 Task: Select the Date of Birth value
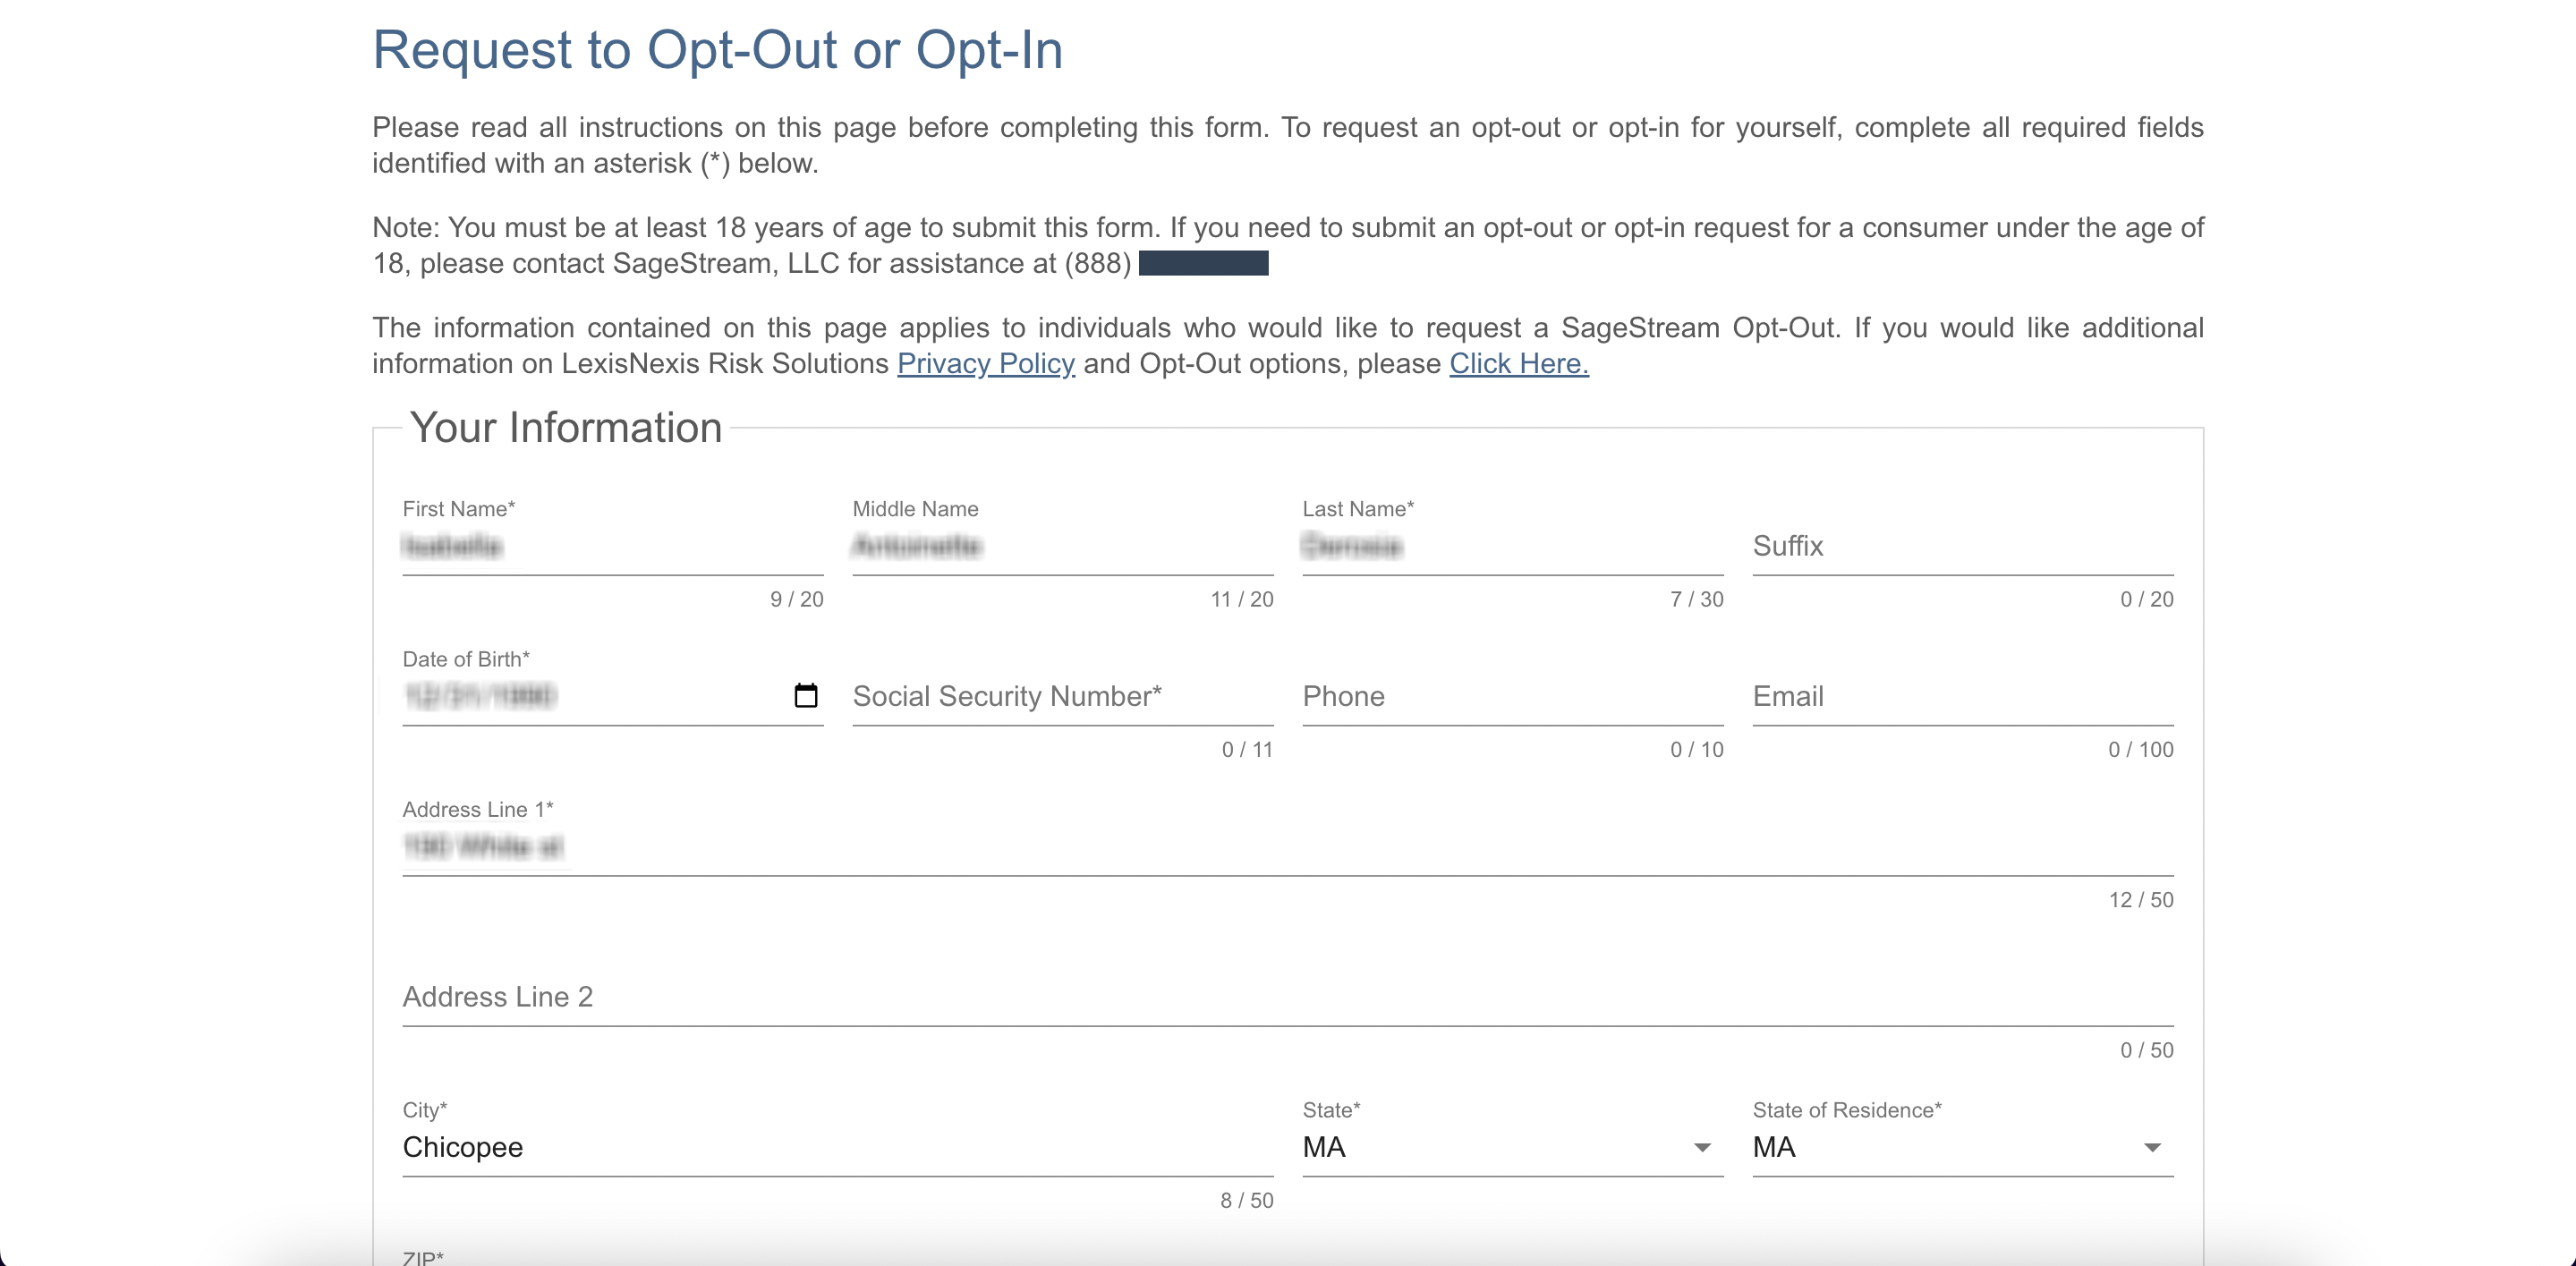pyautogui.click(x=480, y=696)
